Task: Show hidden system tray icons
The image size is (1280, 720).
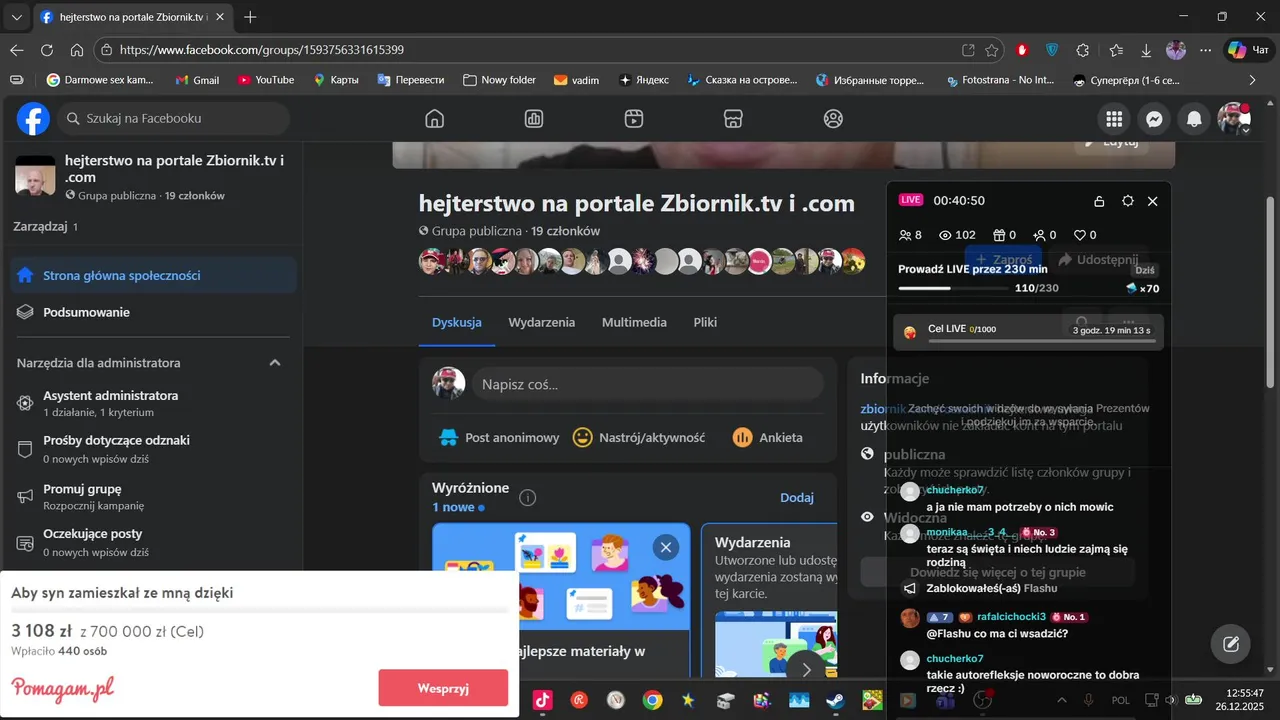Action: 1062,700
